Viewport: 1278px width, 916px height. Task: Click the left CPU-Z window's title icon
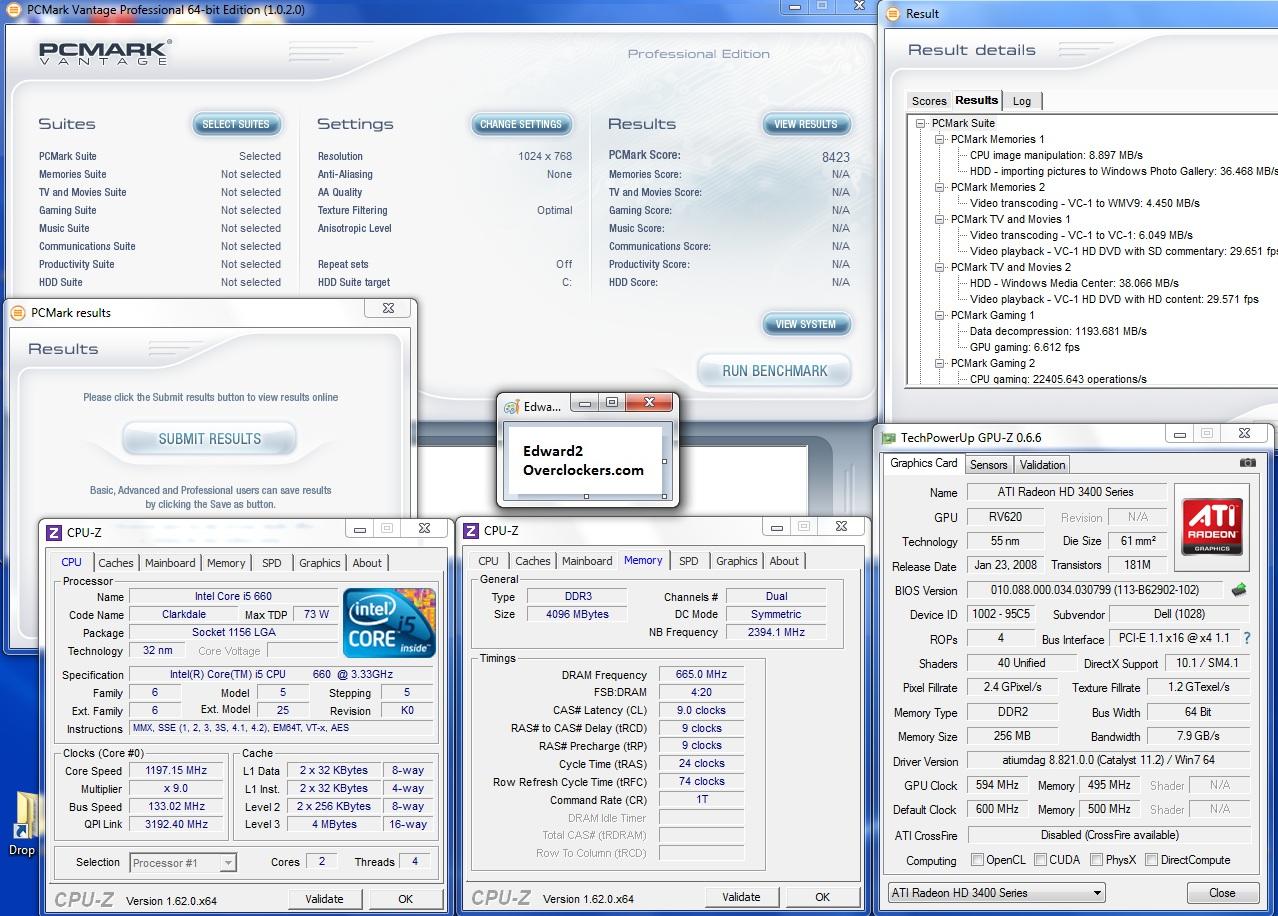pyautogui.click(x=54, y=533)
